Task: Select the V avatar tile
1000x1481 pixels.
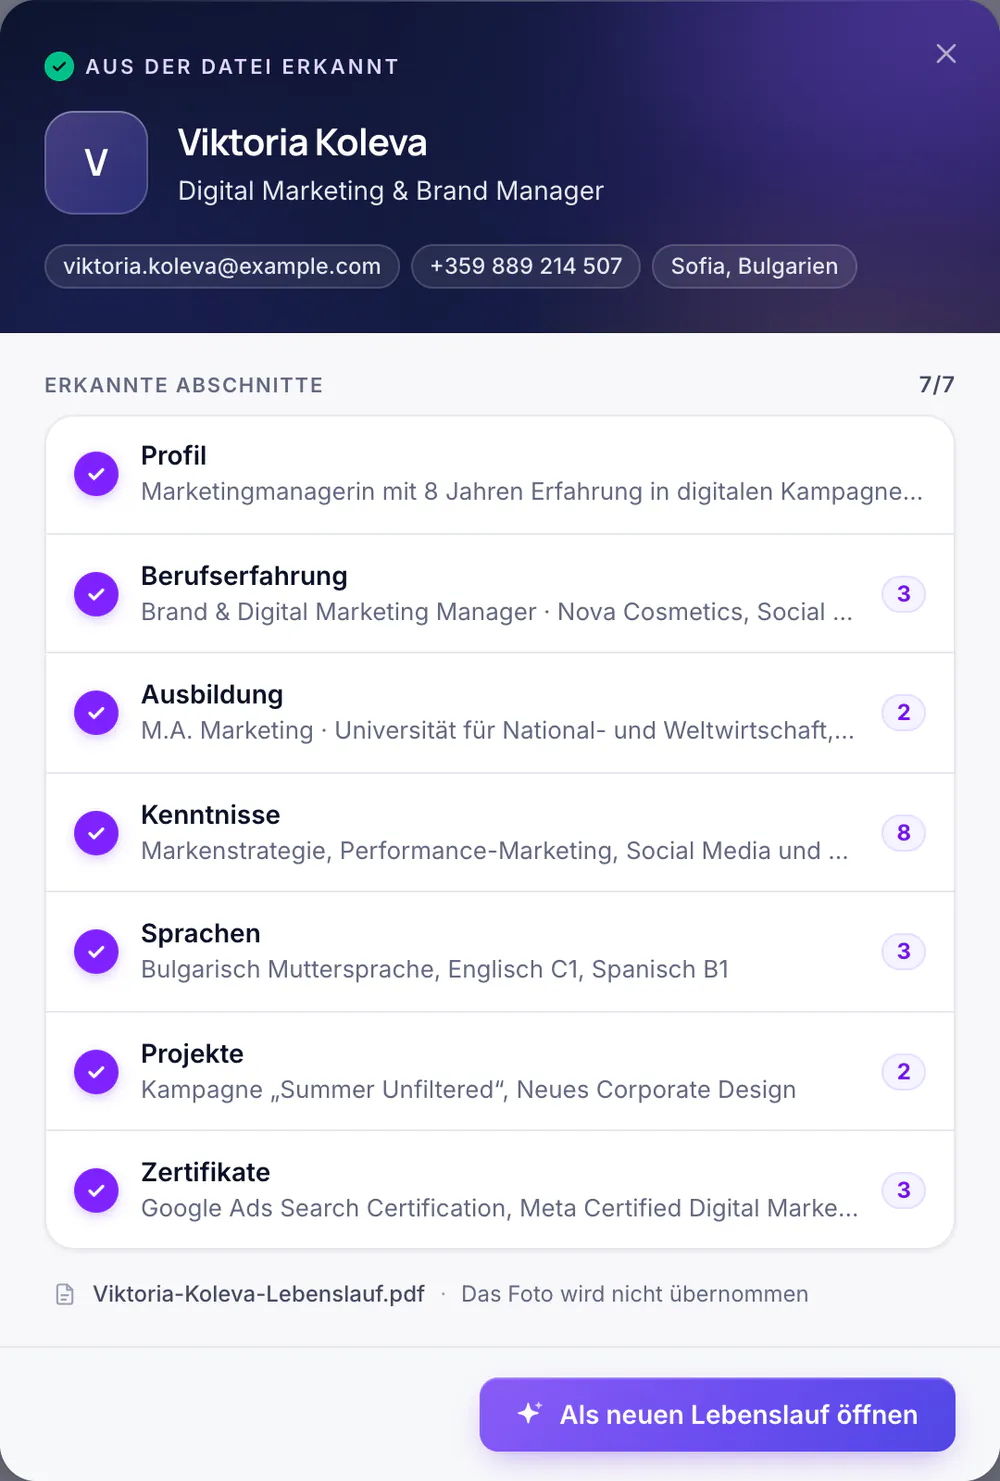Action: [x=96, y=162]
